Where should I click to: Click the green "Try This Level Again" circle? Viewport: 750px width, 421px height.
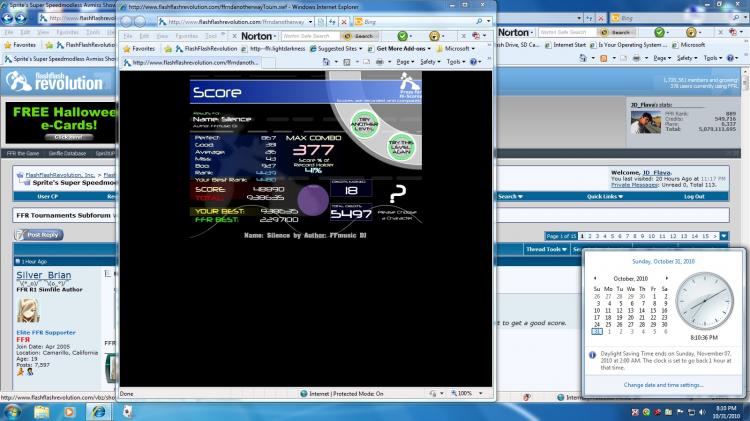(x=401, y=147)
